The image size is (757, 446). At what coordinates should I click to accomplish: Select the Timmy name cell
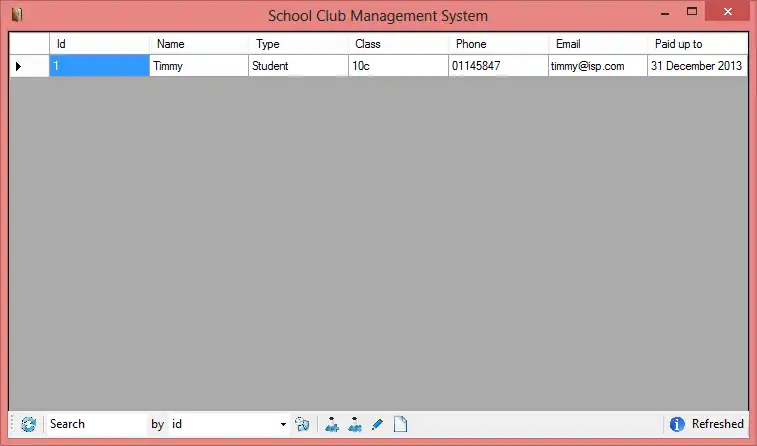point(199,66)
